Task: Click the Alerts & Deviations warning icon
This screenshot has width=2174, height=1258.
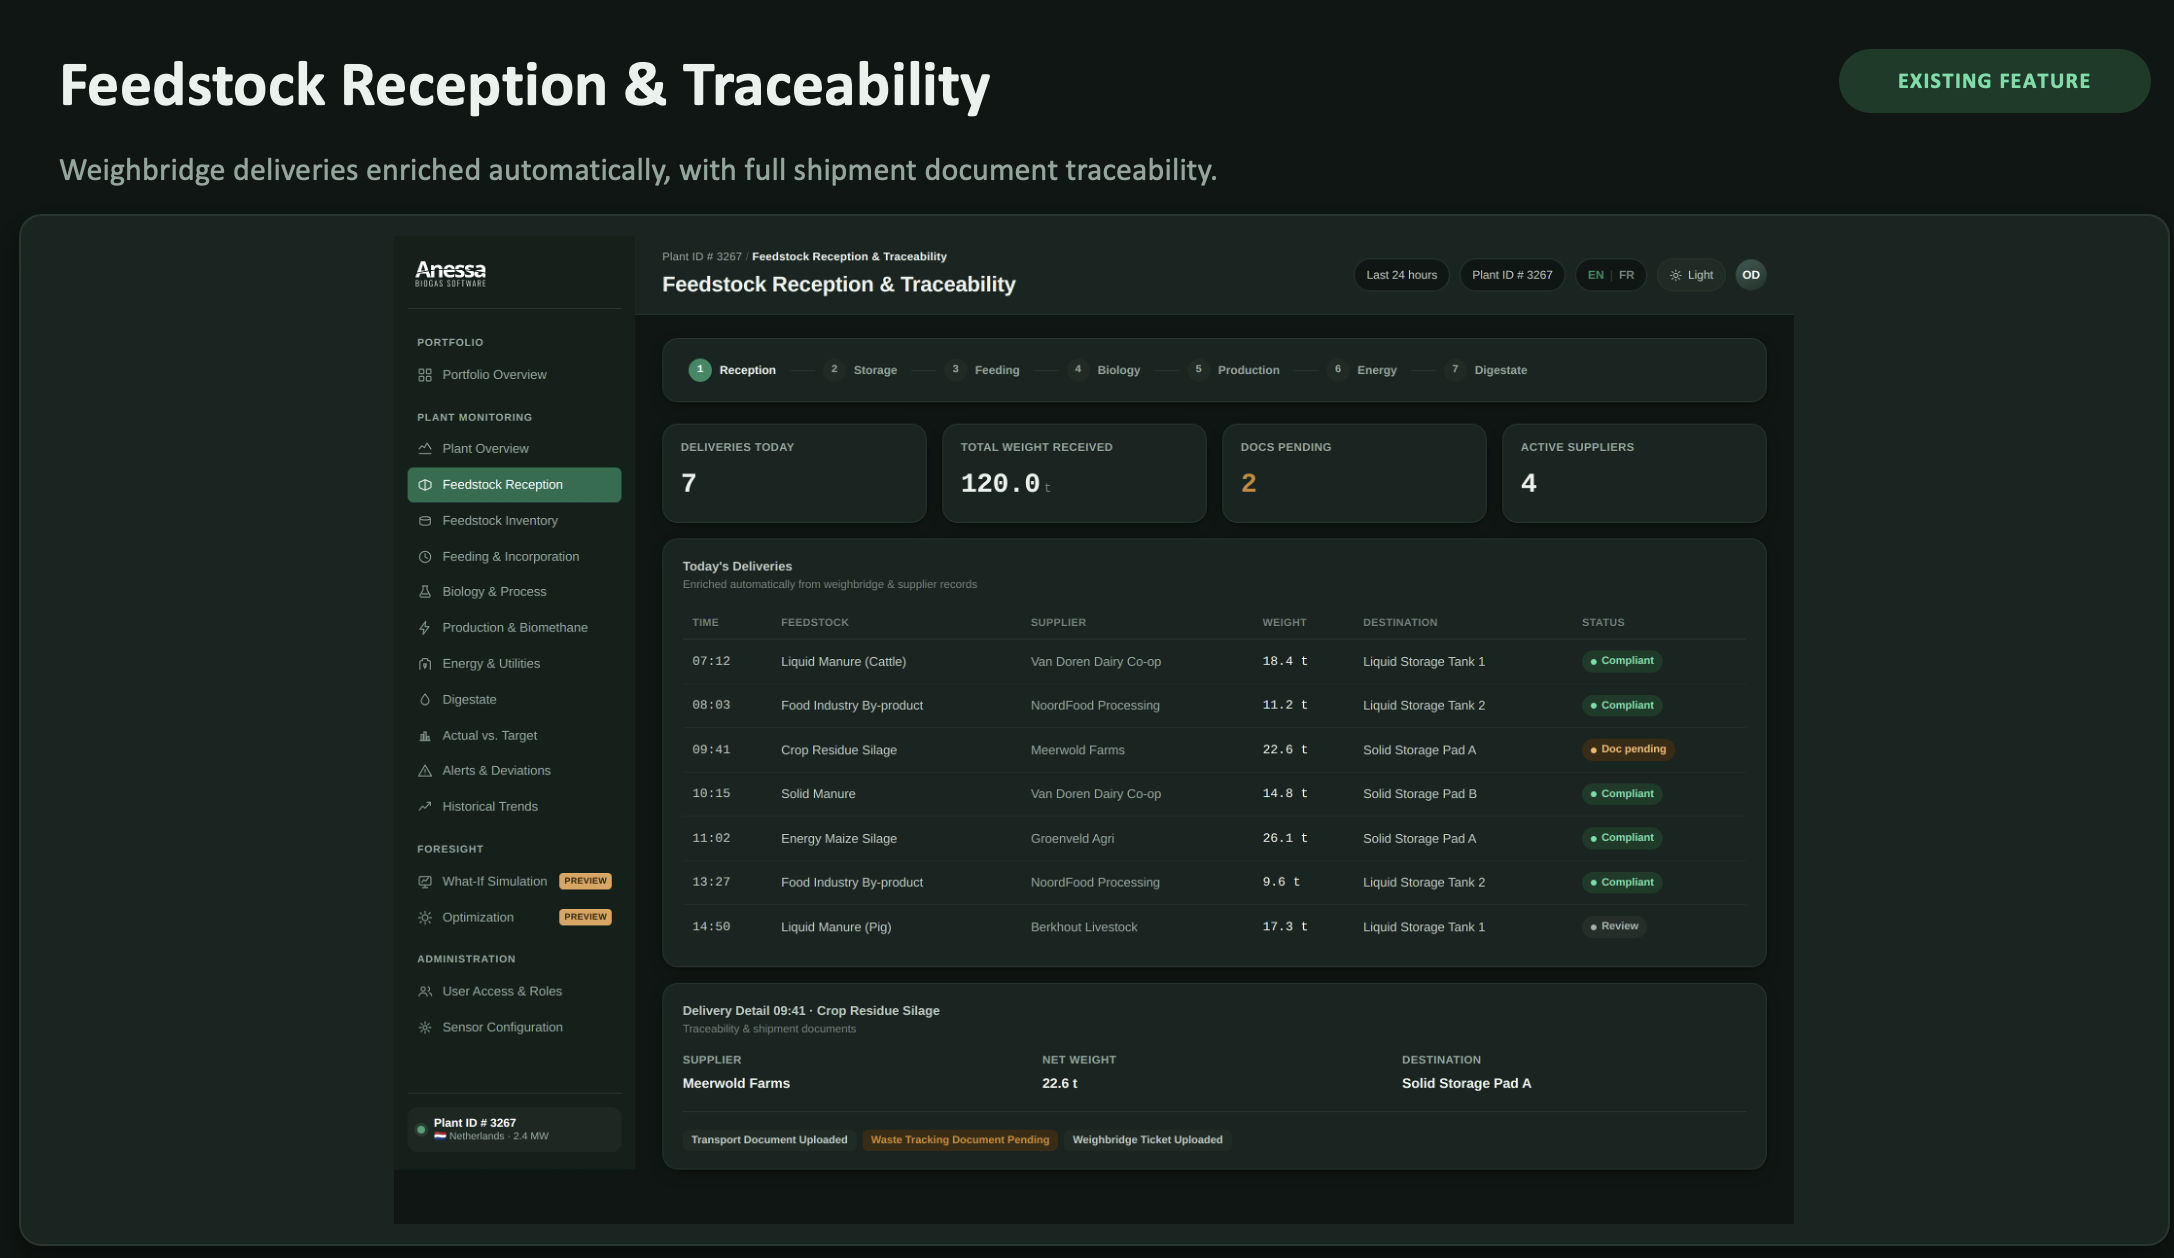Action: point(425,771)
